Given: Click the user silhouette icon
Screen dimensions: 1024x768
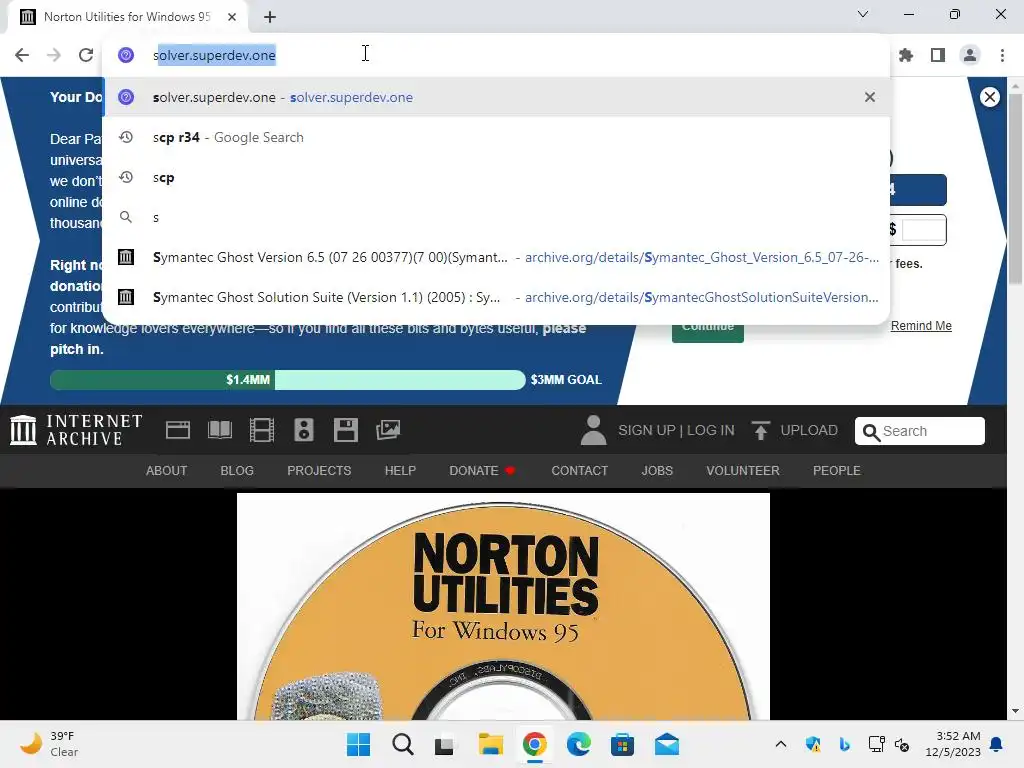Looking at the screenshot, I should (594, 430).
